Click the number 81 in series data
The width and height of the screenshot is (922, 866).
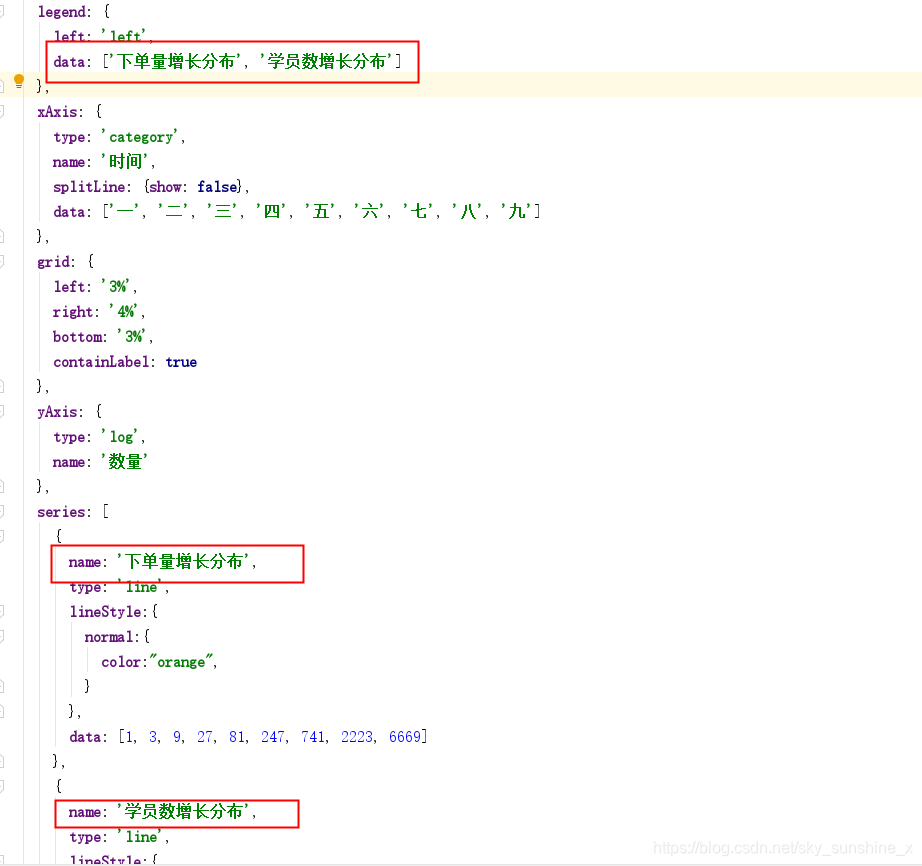(237, 737)
